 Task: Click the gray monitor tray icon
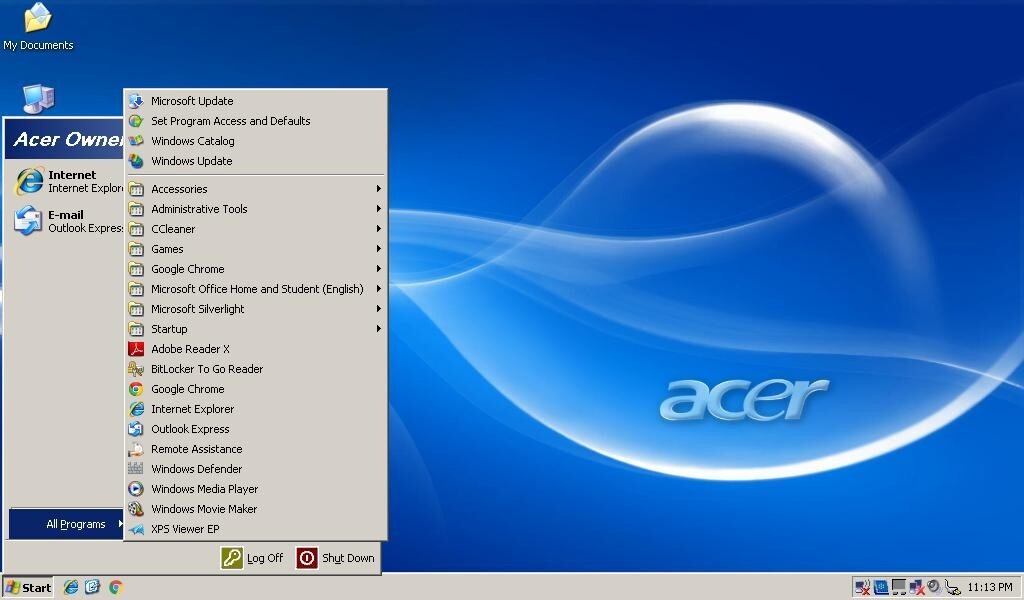tap(899, 588)
